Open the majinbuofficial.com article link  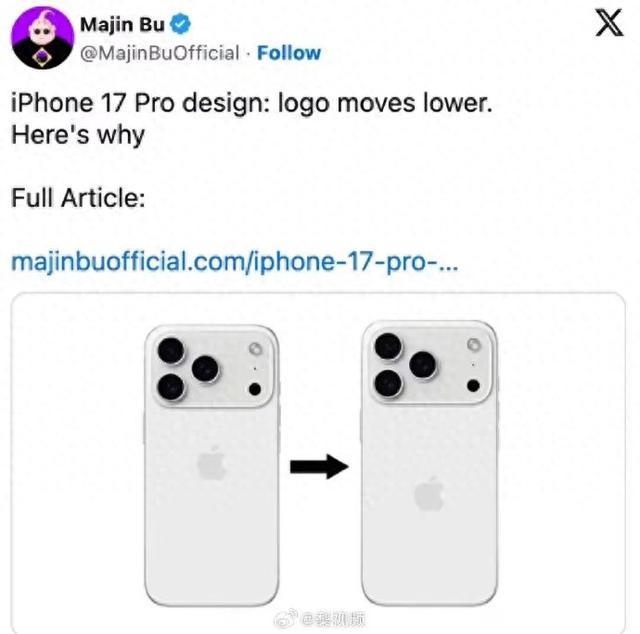pyautogui.click(x=235, y=262)
